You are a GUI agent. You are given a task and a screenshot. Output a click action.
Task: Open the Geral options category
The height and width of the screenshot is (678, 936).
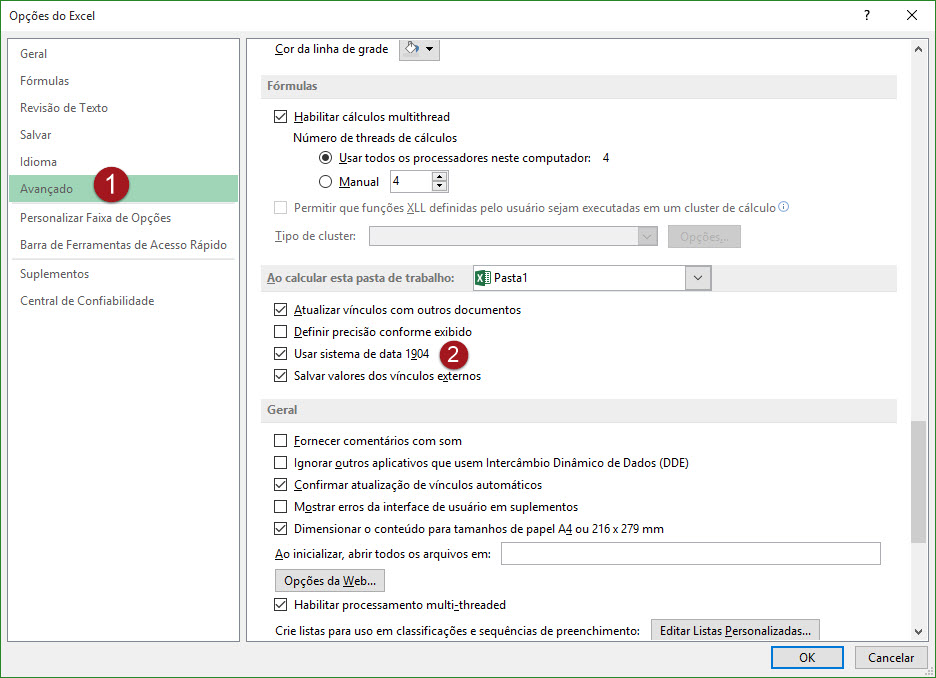(124, 54)
